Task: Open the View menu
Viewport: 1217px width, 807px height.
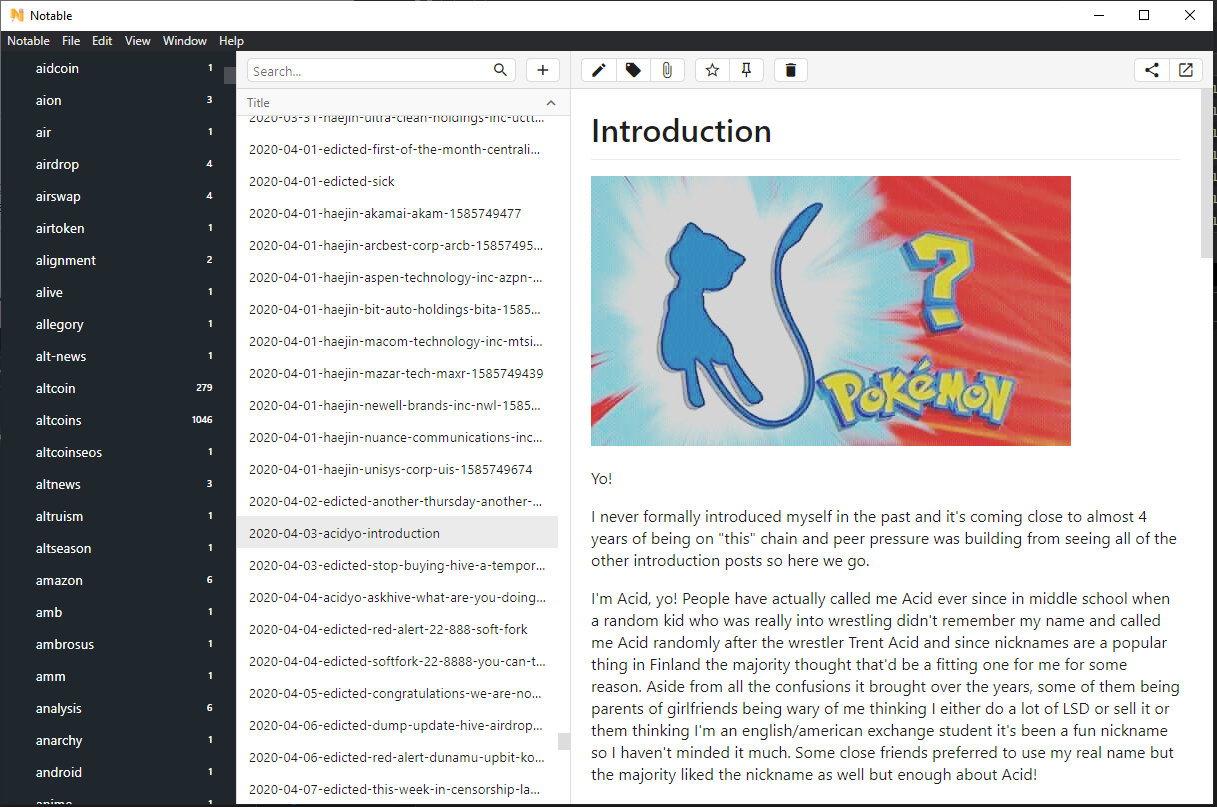Action: tap(138, 41)
